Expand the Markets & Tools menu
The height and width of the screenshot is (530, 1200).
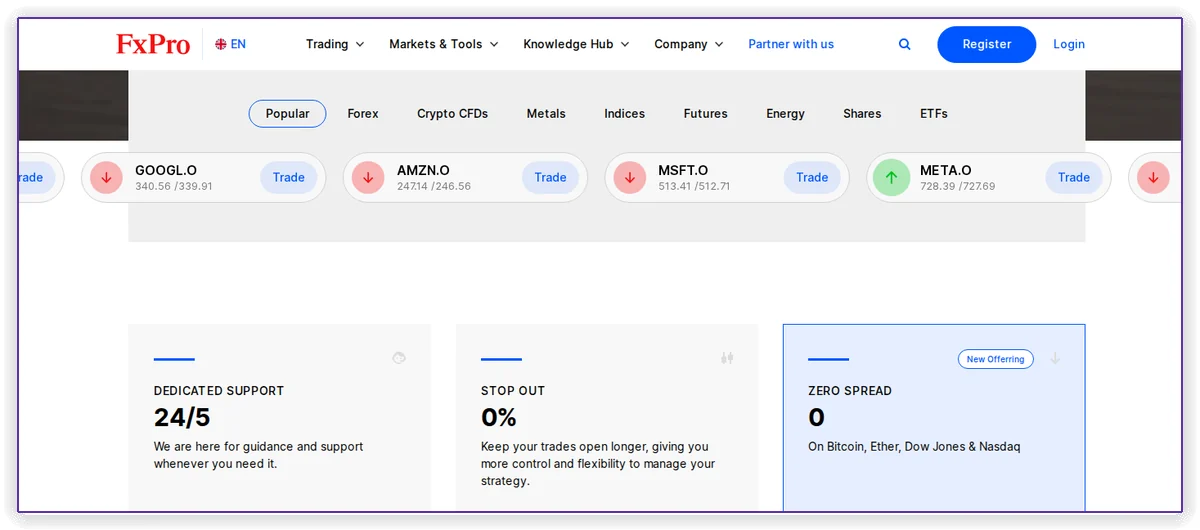coord(444,44)
